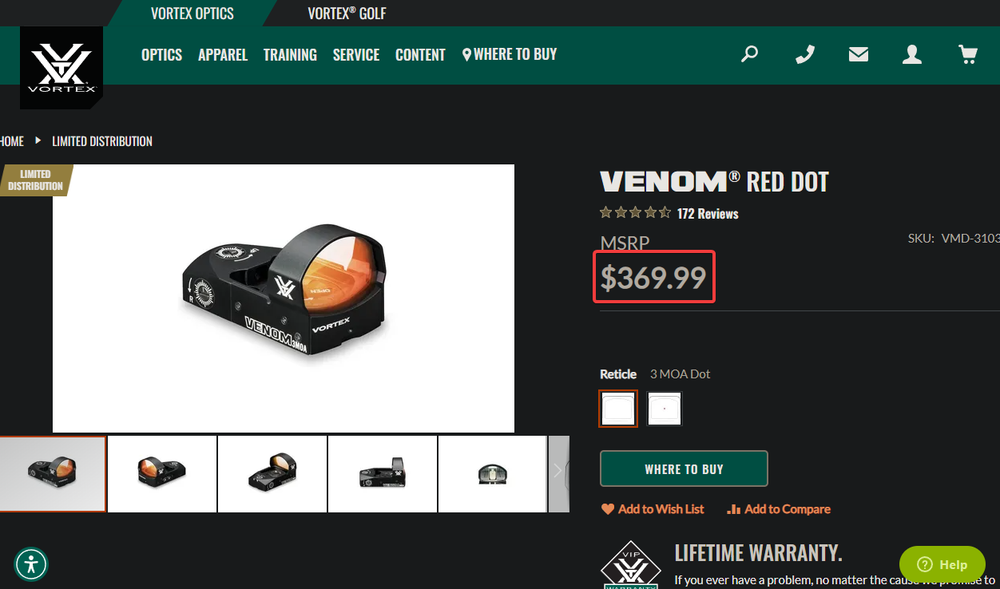Image resolution: width=1000 pixels, height=589 pixels.
Task: Advance thumbnail carousel with next arrow
Action: pyautogui.click(x=559, y=474)
